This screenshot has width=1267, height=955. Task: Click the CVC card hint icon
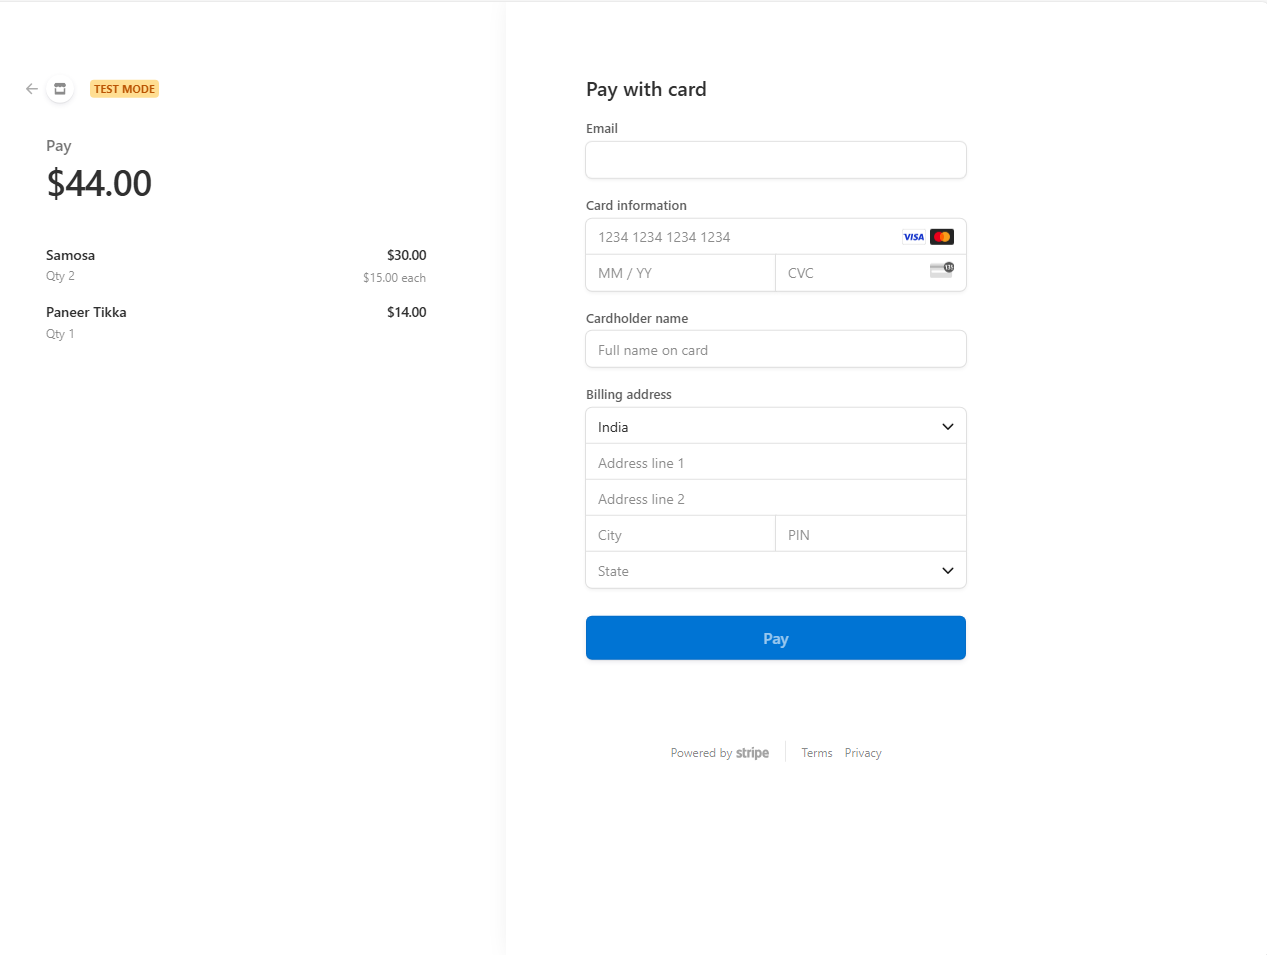[x=942, y=270]
